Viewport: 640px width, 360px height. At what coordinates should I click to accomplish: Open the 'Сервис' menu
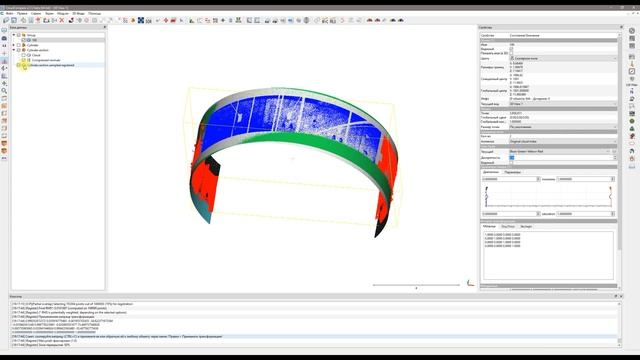coord(36,13)
